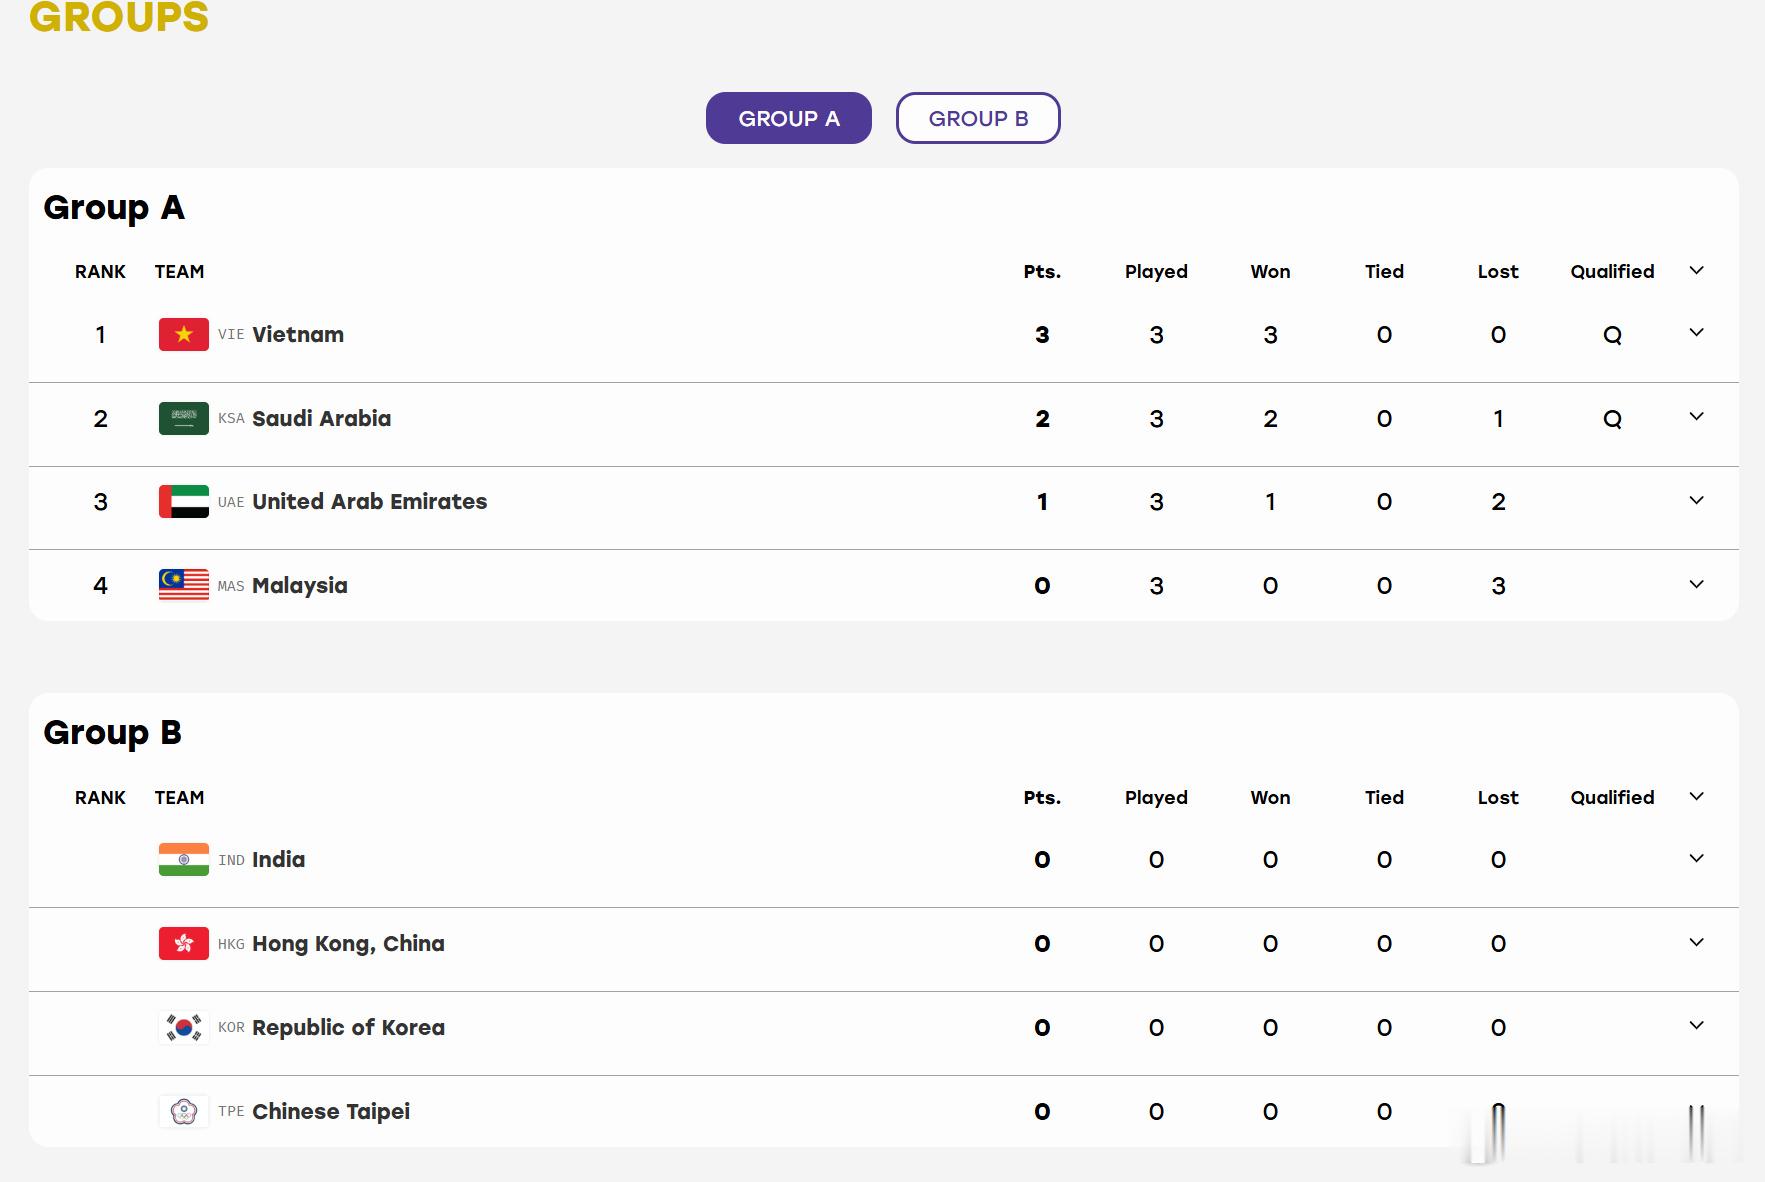This screenshot has height=1182, width=1765.
Task: Open the Republic of Korea team name
Action: (x=348, y=1027)
